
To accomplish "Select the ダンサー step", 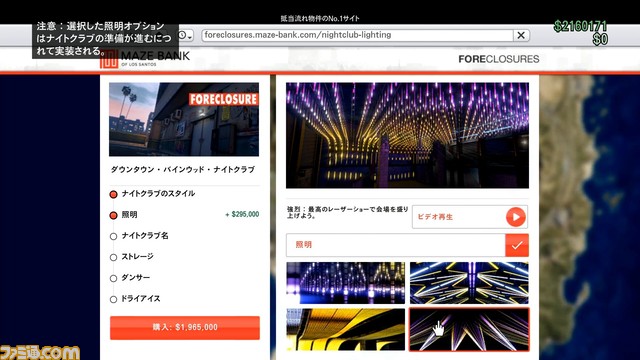I will point(130,278).
